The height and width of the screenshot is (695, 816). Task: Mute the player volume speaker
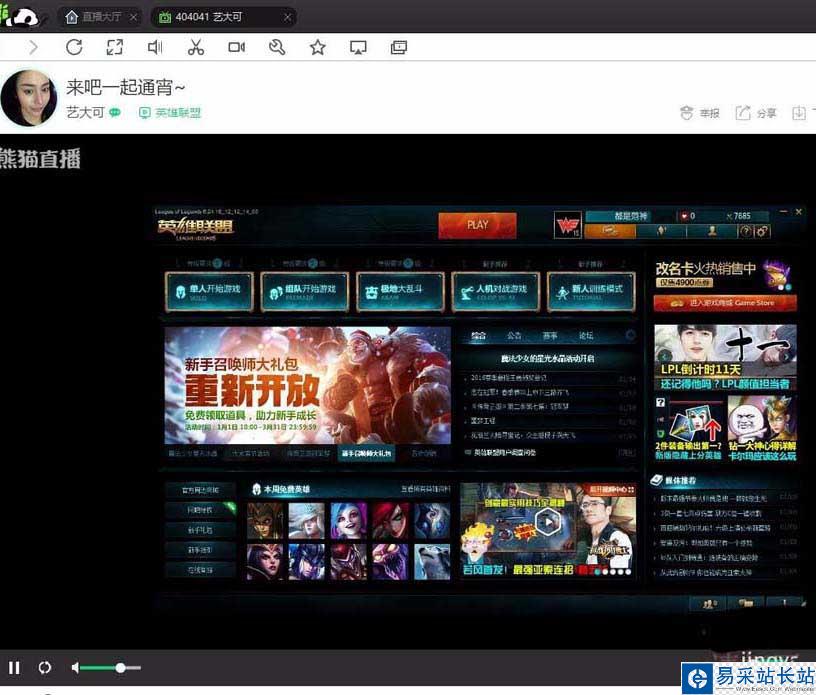75,668
